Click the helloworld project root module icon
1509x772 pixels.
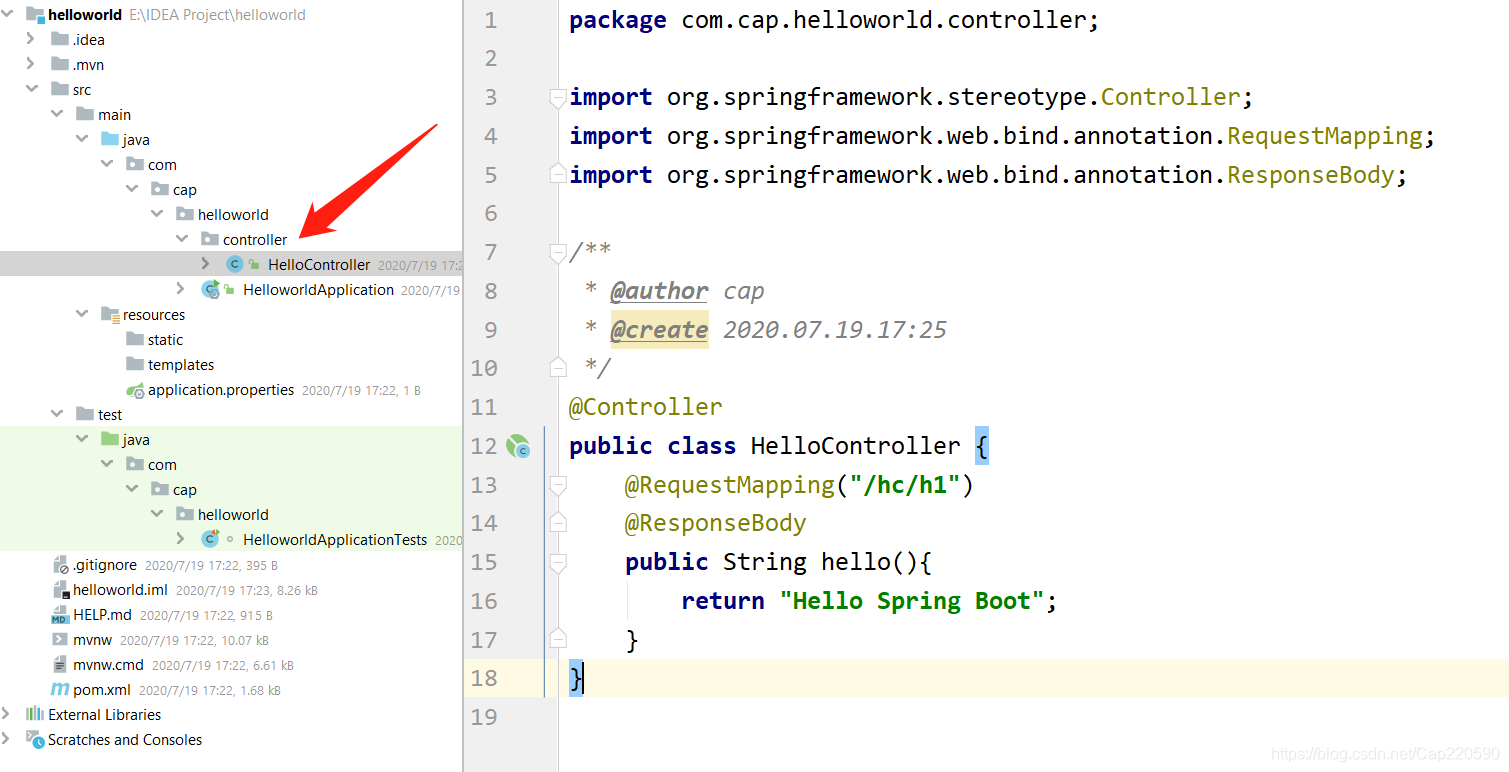coord(35,15)
